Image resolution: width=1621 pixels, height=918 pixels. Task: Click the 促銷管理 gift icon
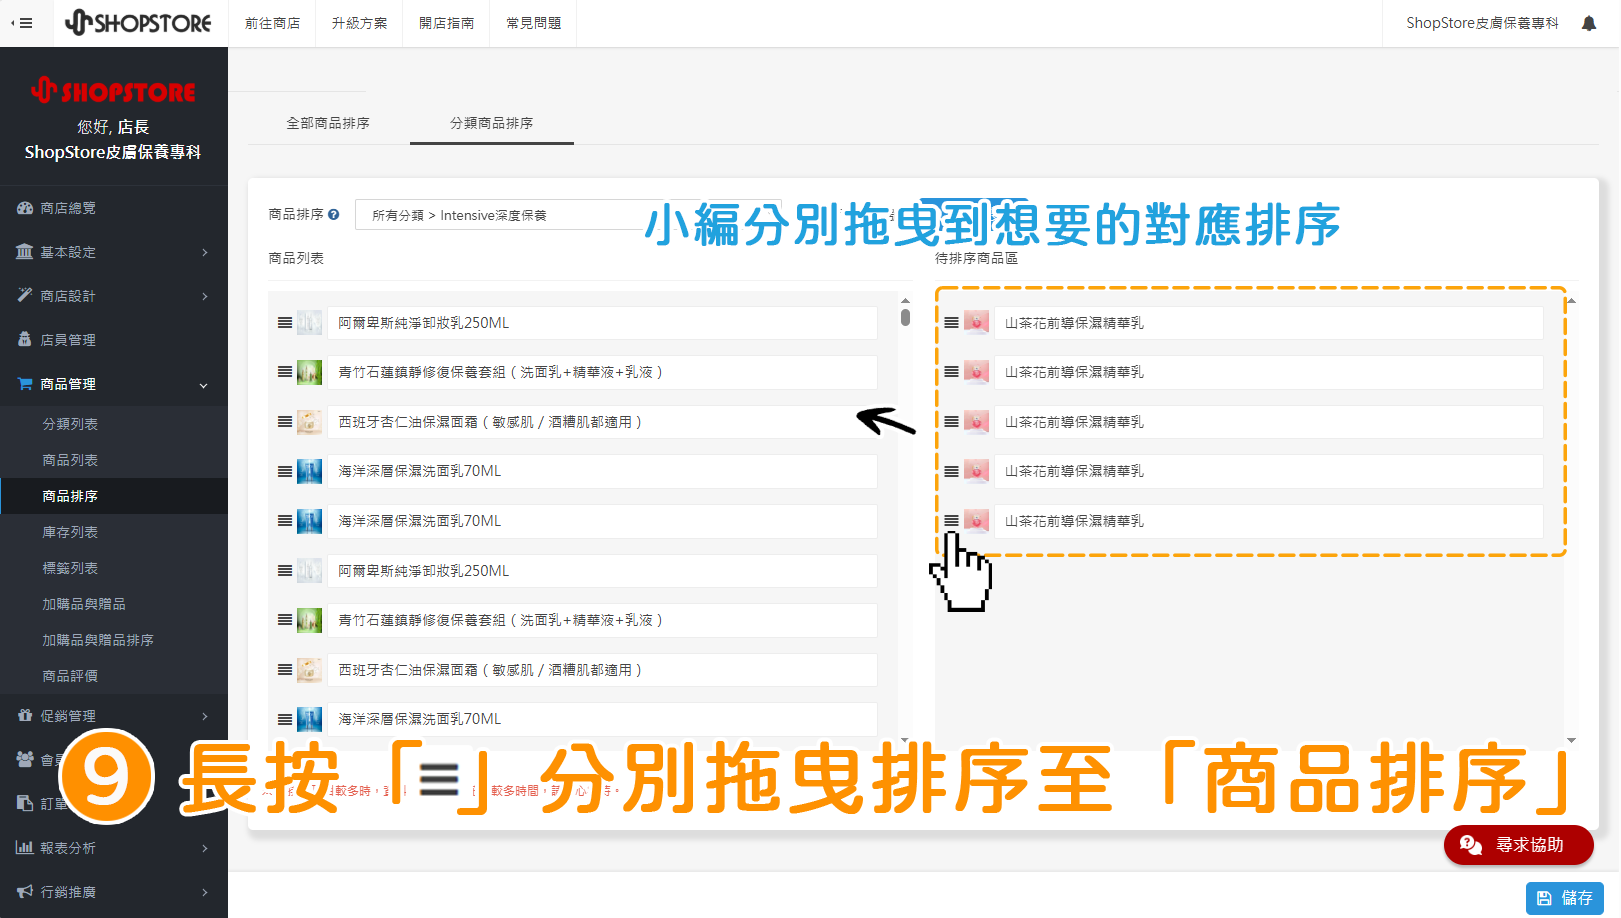coord(25,715)
